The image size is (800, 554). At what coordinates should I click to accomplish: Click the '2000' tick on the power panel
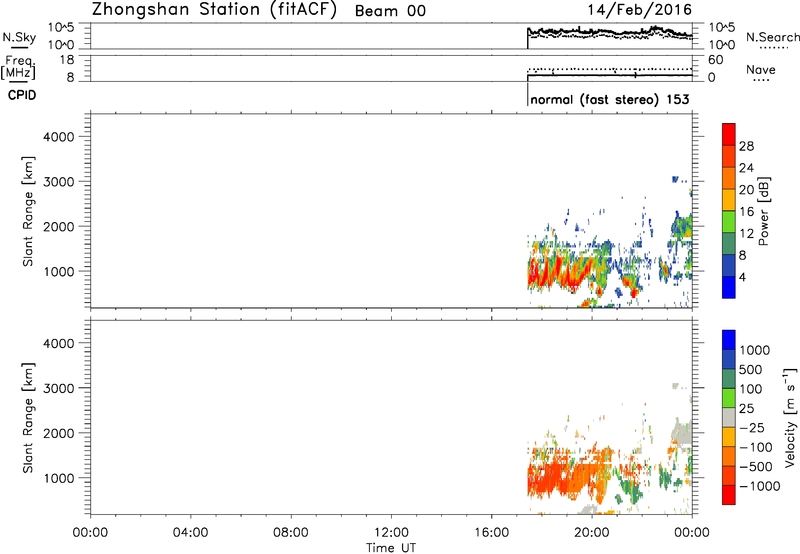point(58,226)
